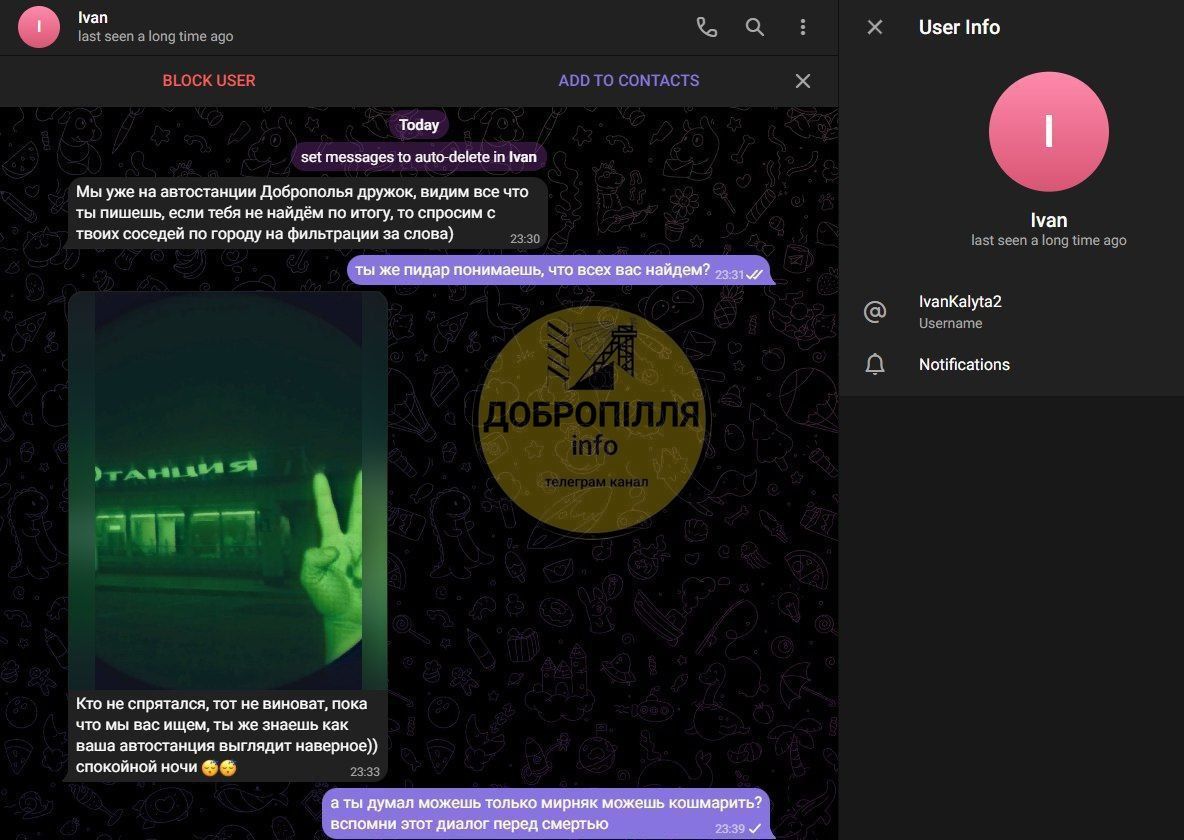1184x840 pixels.
Task: Start a voice call with Ivan
Action: (x=706, y=27)
